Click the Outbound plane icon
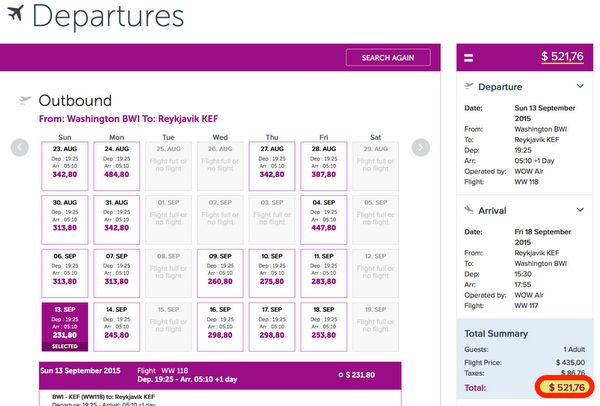Image resolution: width=600 pixels, height=406 pixels. coord(25,101)
